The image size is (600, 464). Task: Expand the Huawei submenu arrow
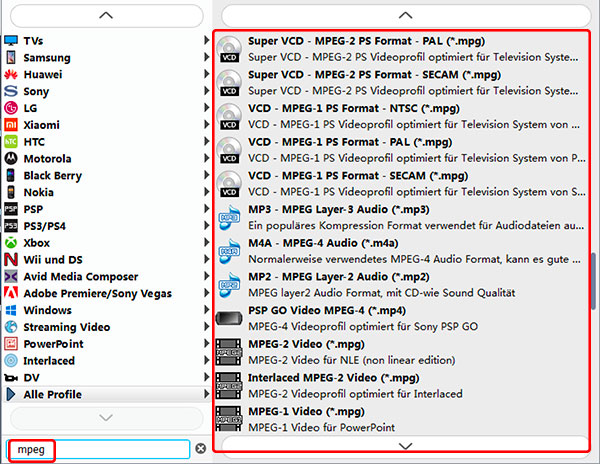206,74
